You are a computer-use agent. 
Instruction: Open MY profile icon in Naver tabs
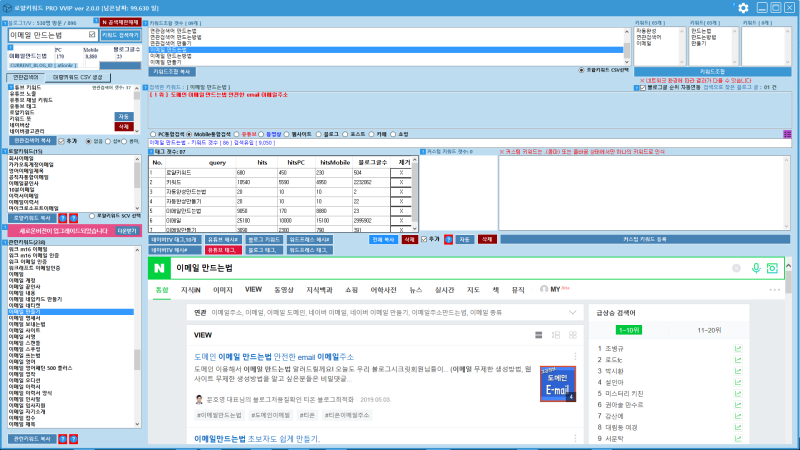click(x=544, y=289)
